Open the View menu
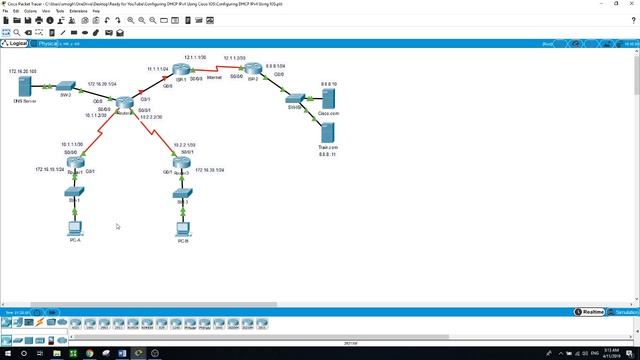 point(46,11)
